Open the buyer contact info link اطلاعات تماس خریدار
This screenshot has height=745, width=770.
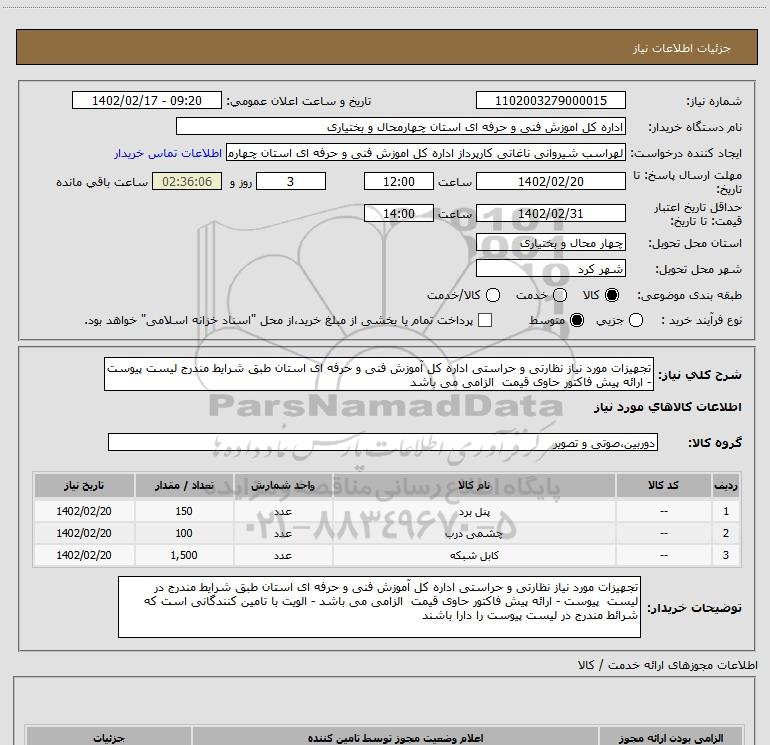168,153
